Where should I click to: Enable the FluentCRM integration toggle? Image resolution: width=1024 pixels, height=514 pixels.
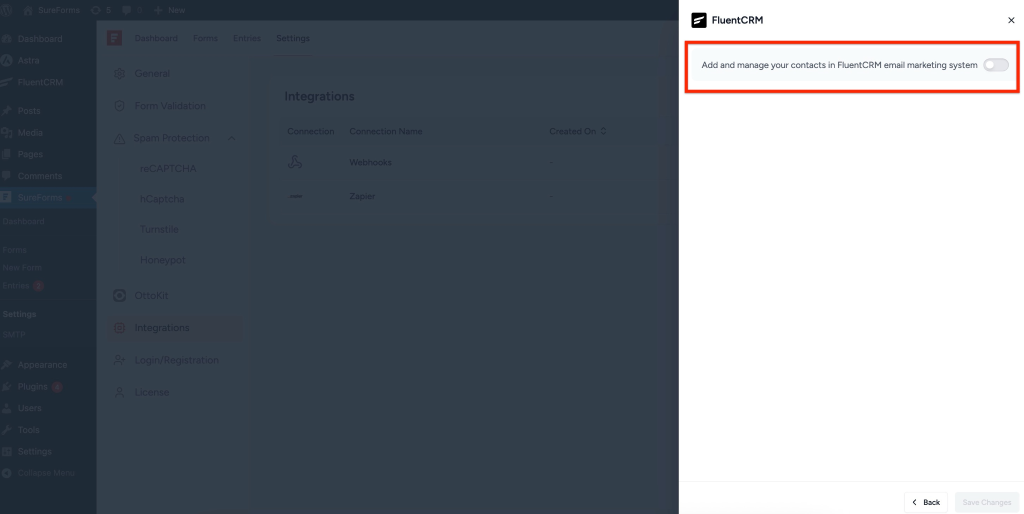point(996,65)
